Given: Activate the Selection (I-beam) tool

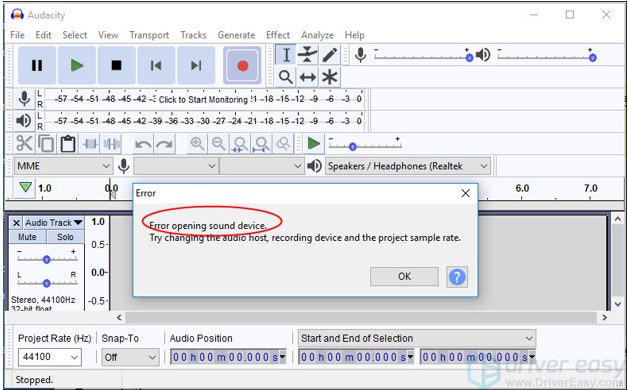Looking at the screenshot, I should click(286, 55).
